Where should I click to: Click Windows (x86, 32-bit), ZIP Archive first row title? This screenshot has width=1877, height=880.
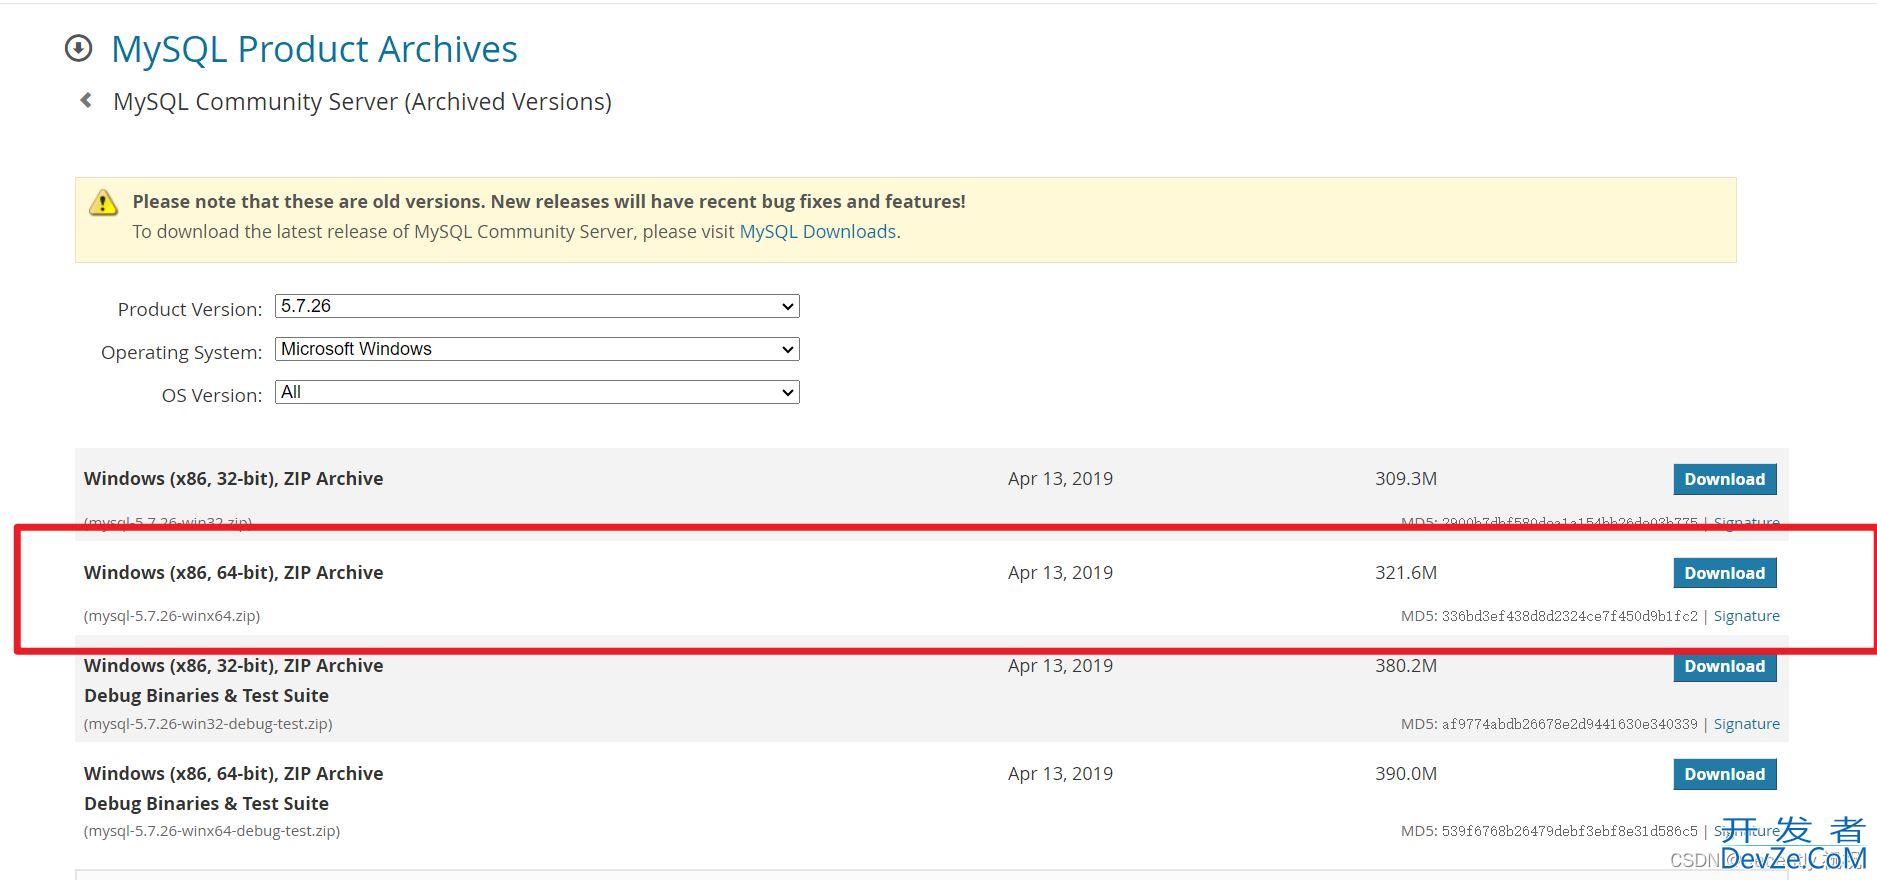234,479
